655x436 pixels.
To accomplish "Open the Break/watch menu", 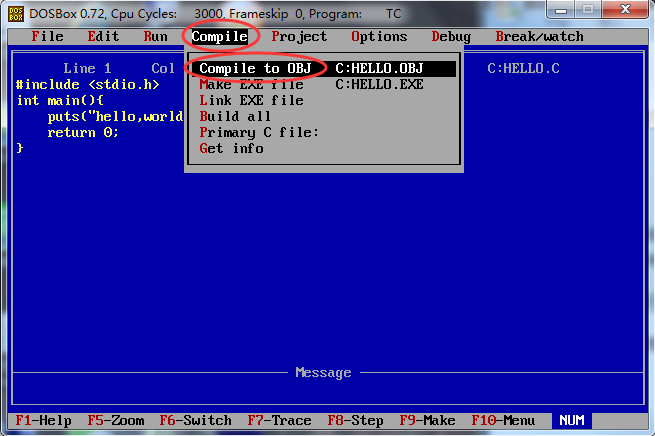I will pos(539,37).
